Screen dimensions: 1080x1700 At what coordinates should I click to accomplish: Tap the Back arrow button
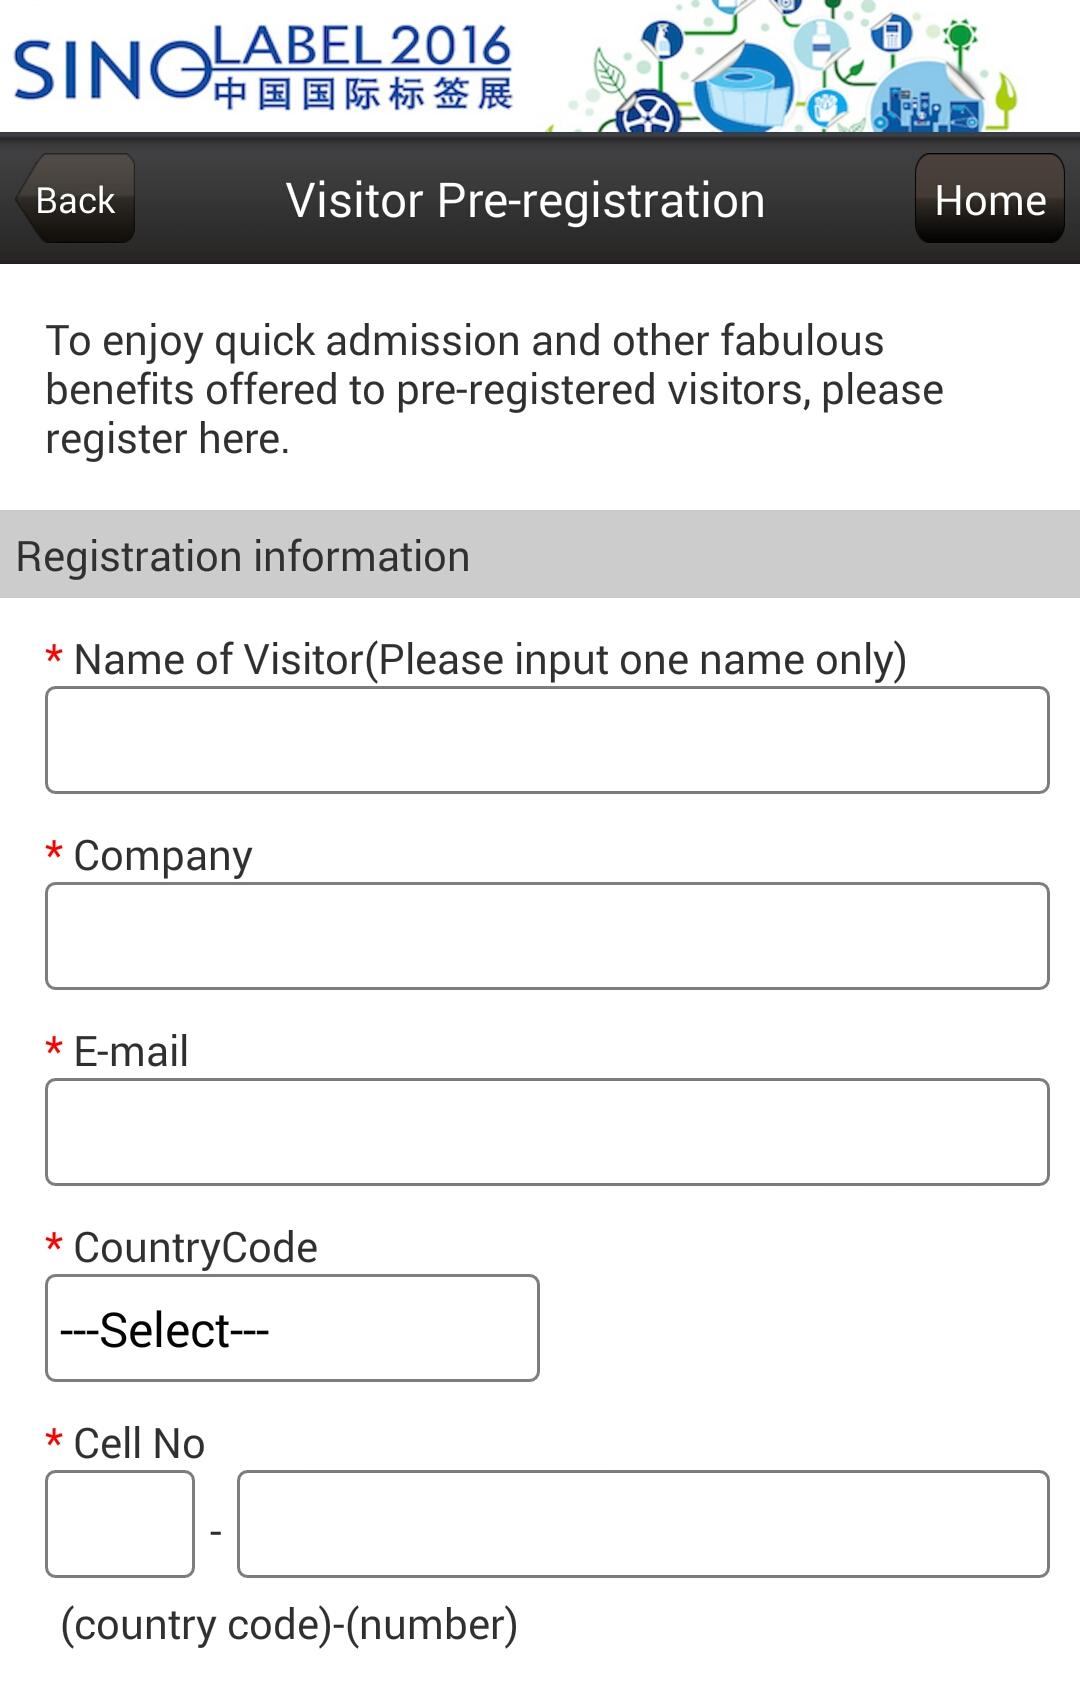click(x=75, y=200)
